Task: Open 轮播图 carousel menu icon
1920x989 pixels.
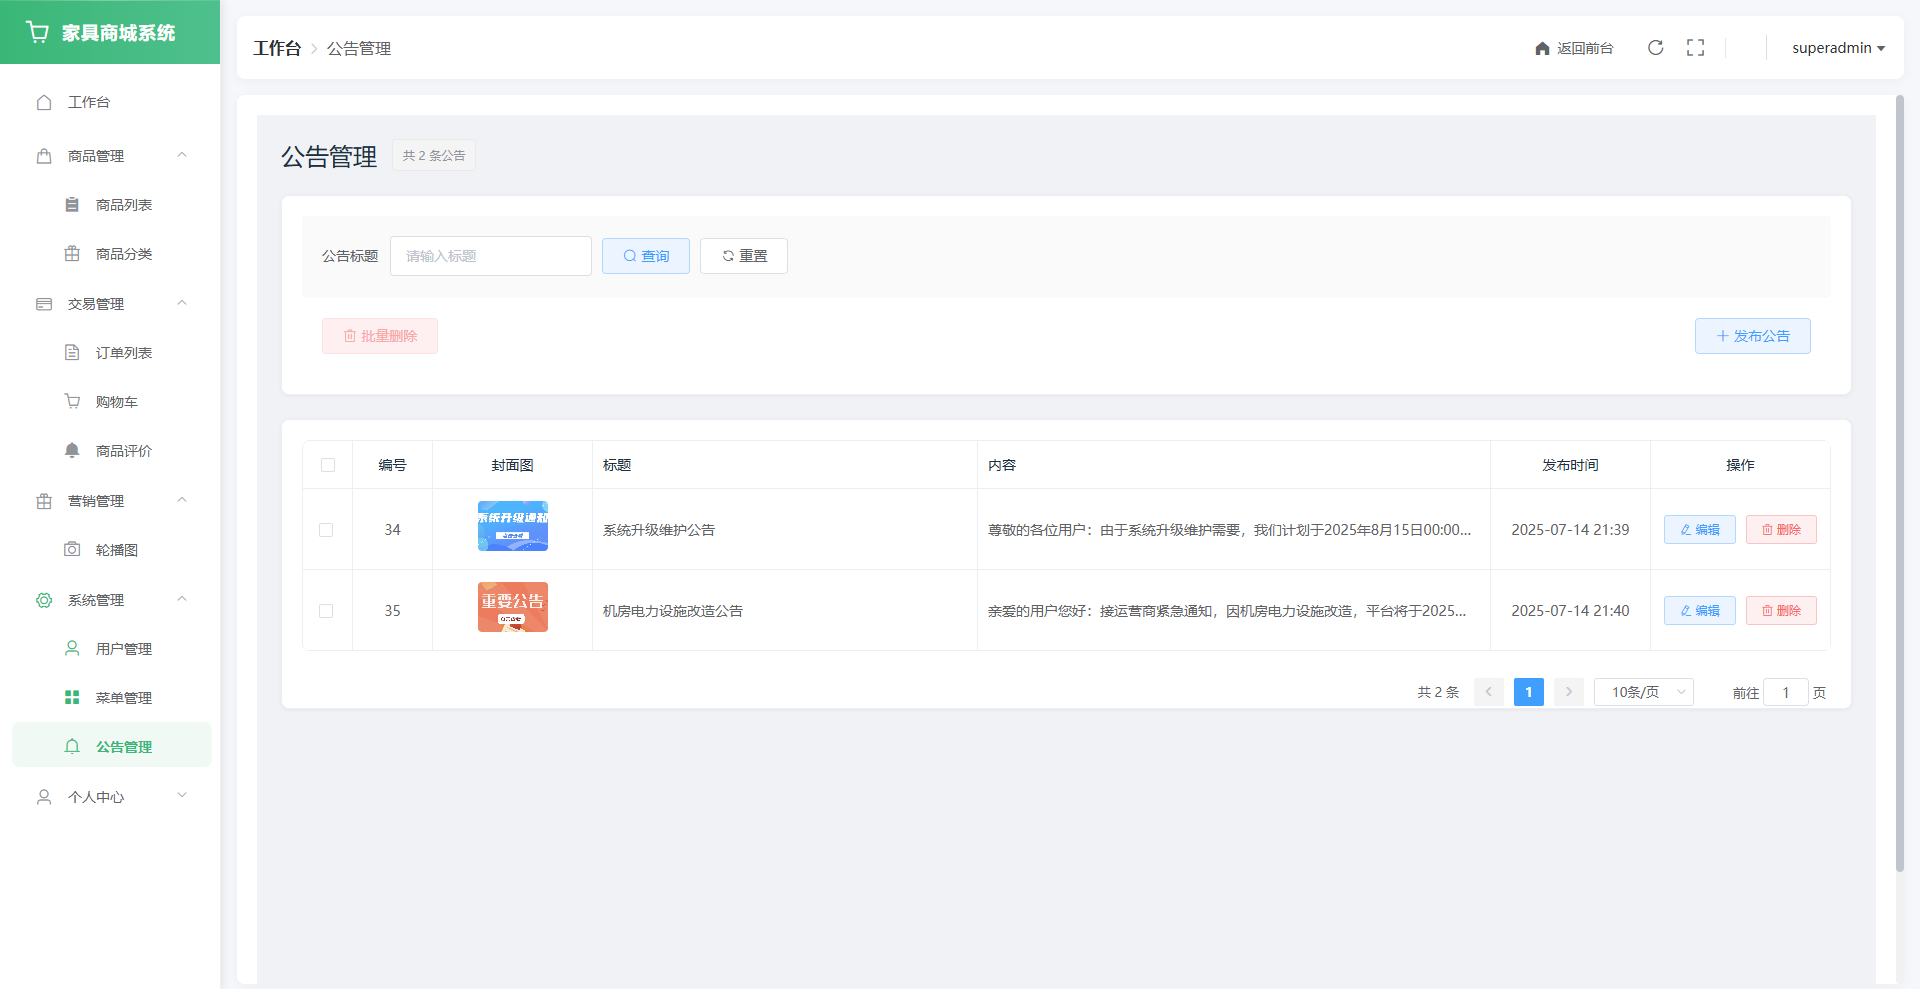Action: pyautogui.click(x=72, y=550)
